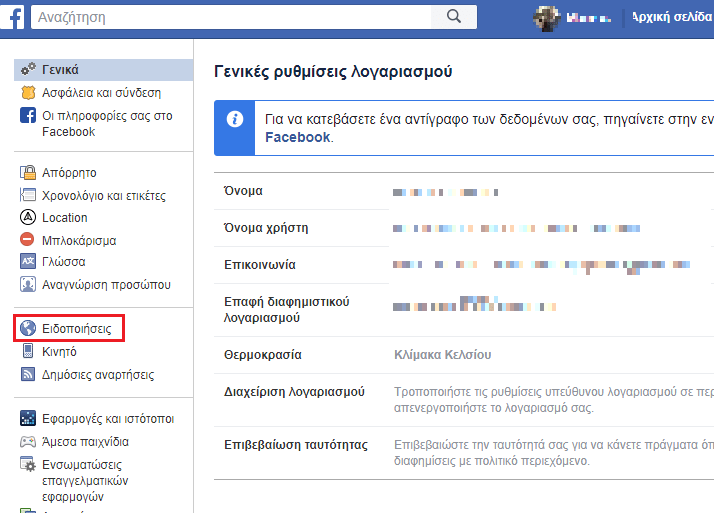
Task: Open Διαχείριση λογαριασμού row
Action: [464, 400]
